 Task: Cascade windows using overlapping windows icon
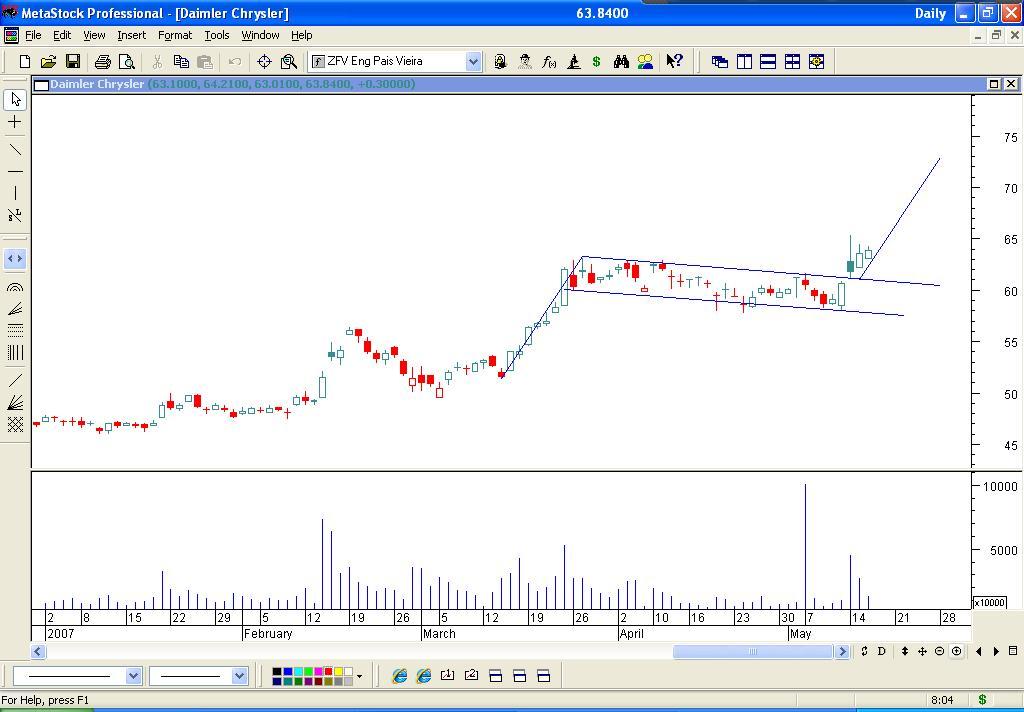coord(720,61)
